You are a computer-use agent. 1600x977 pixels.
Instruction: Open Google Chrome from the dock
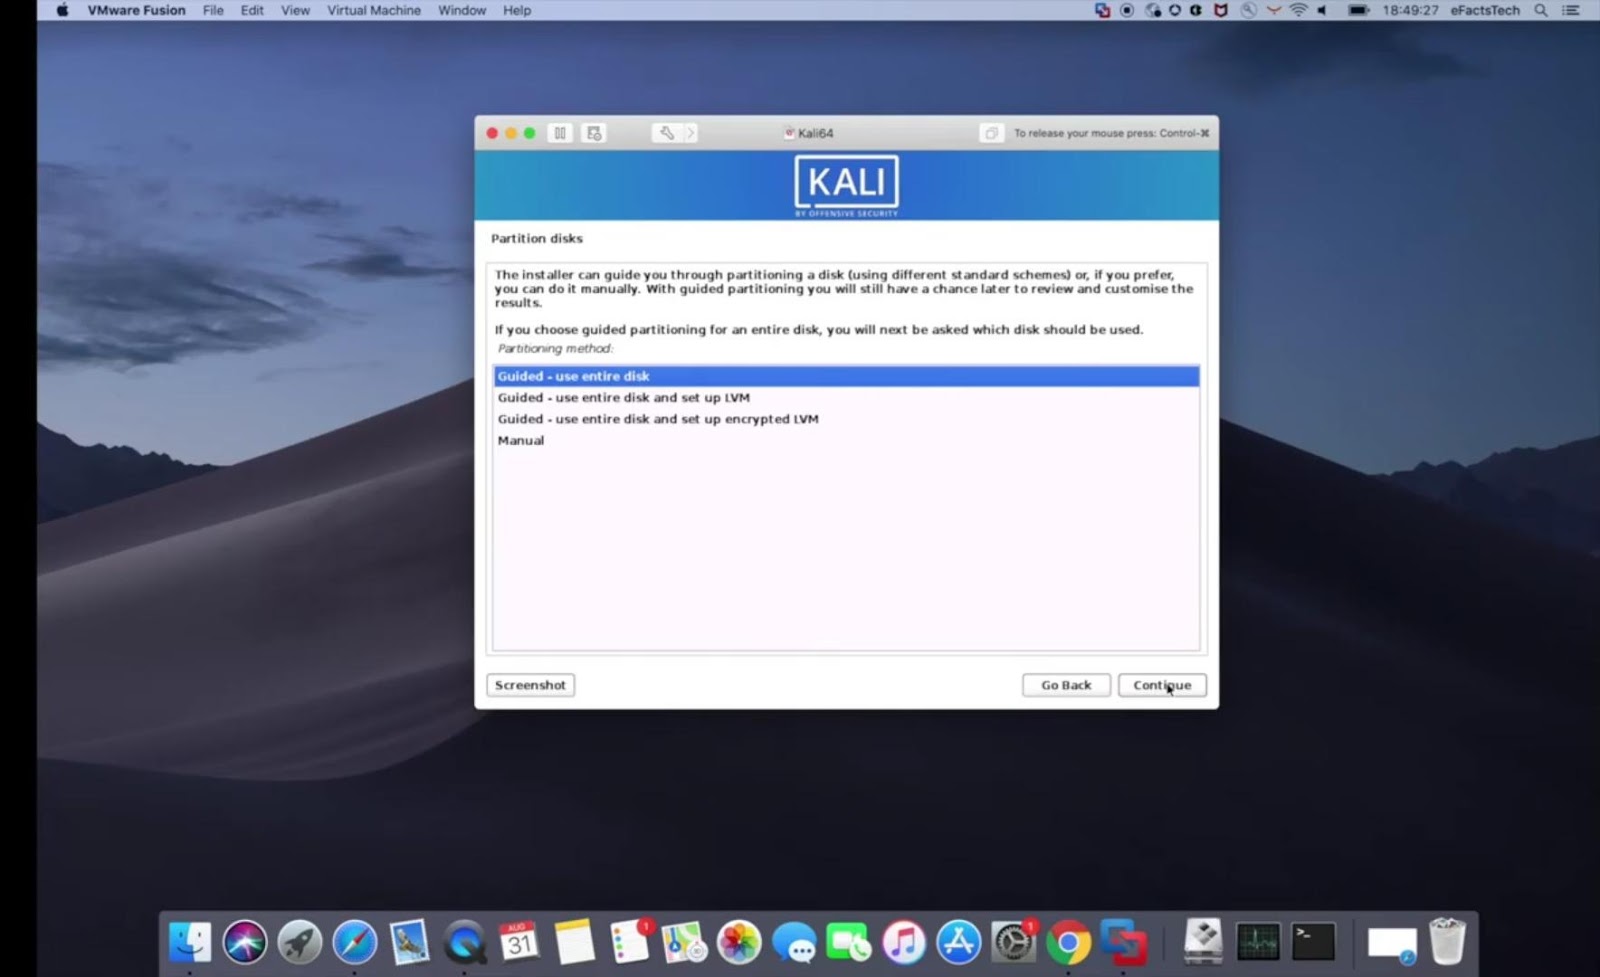click(x=1069, y=942)
